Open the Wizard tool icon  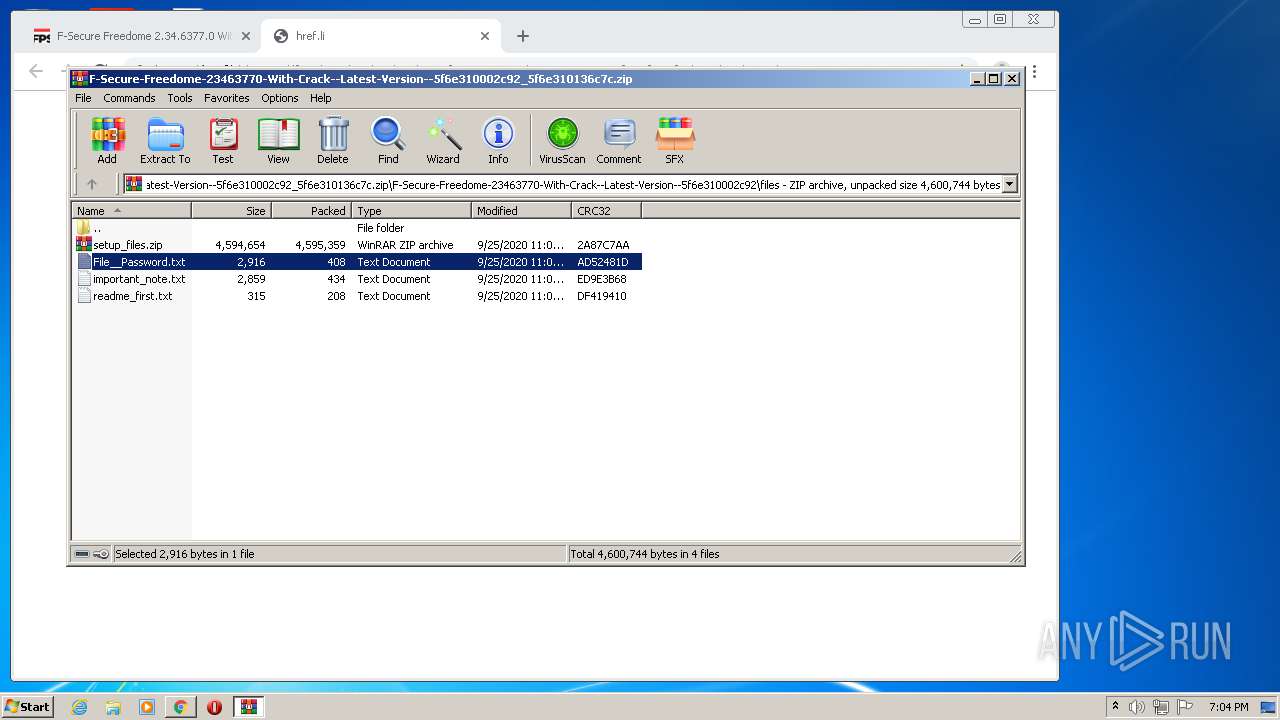tap(443, 141)
